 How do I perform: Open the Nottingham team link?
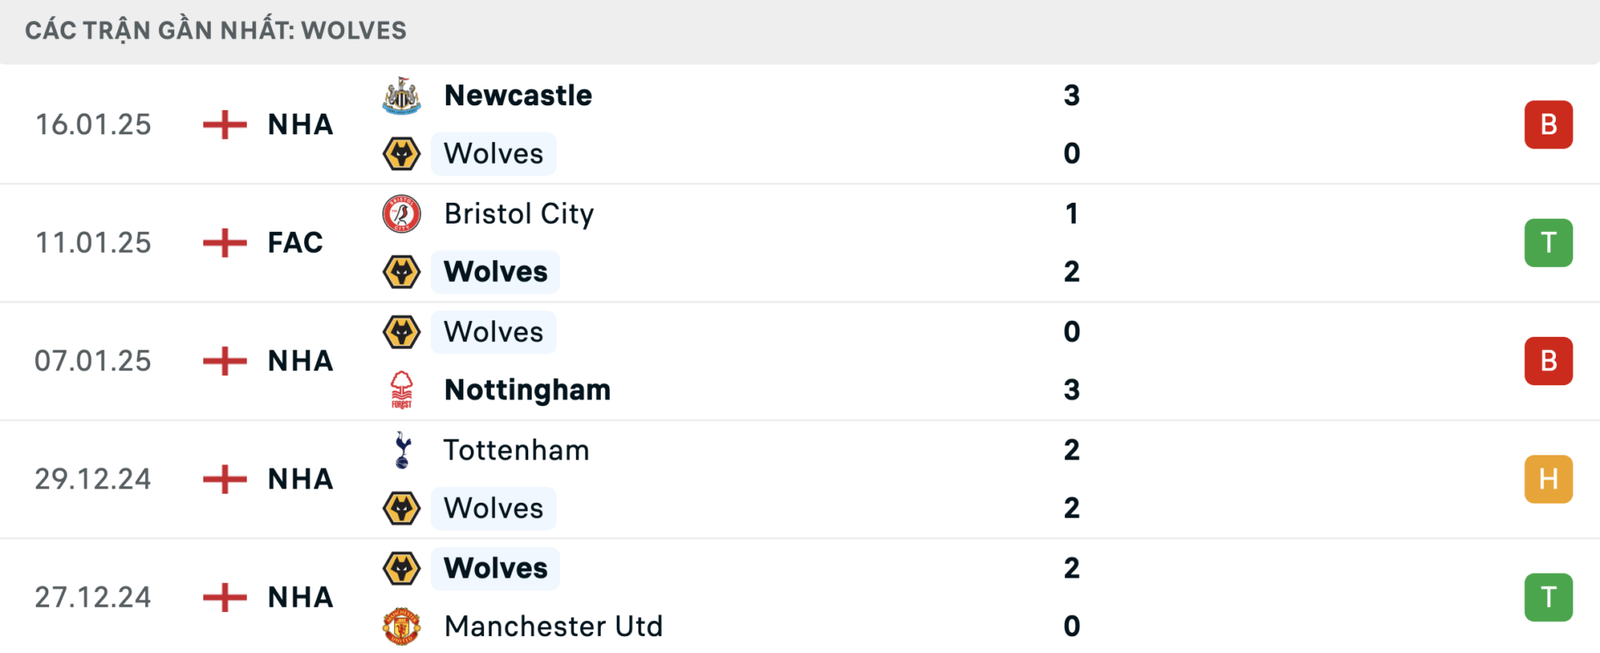click(527, 390)
